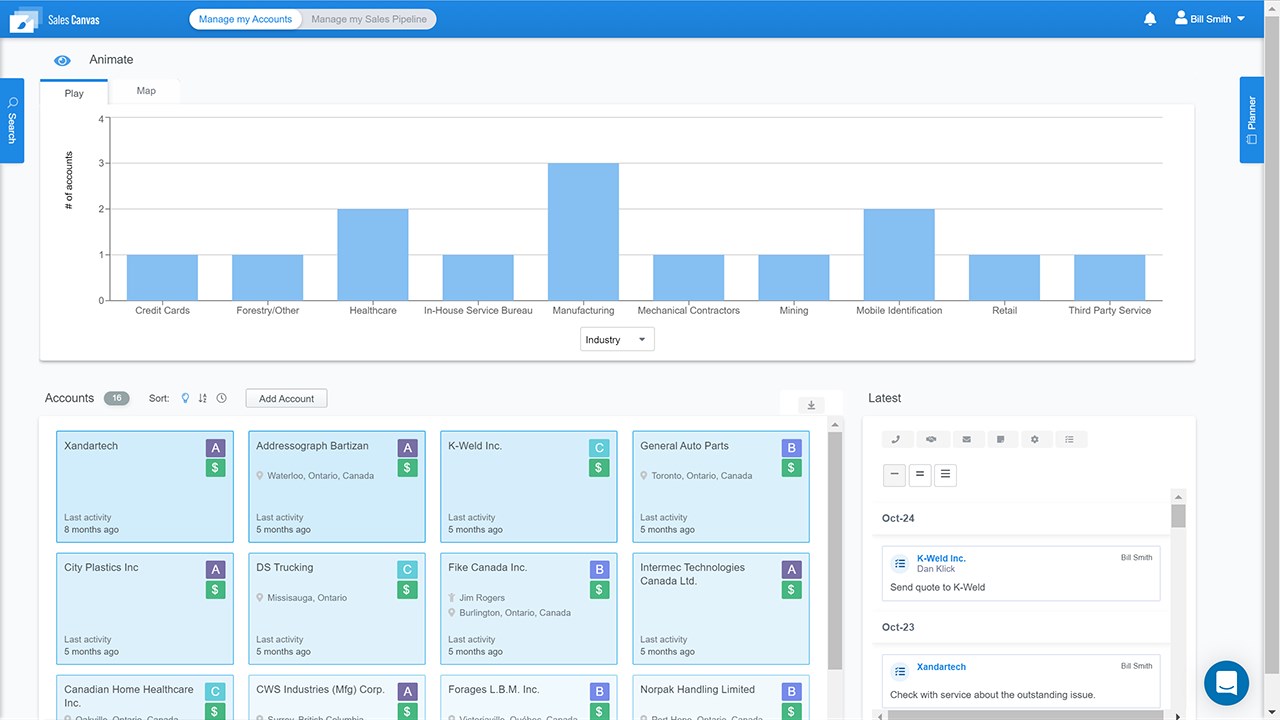Sort accounts by lightbulb relevance
This screenshot has height=720, width=1280.
184,398
